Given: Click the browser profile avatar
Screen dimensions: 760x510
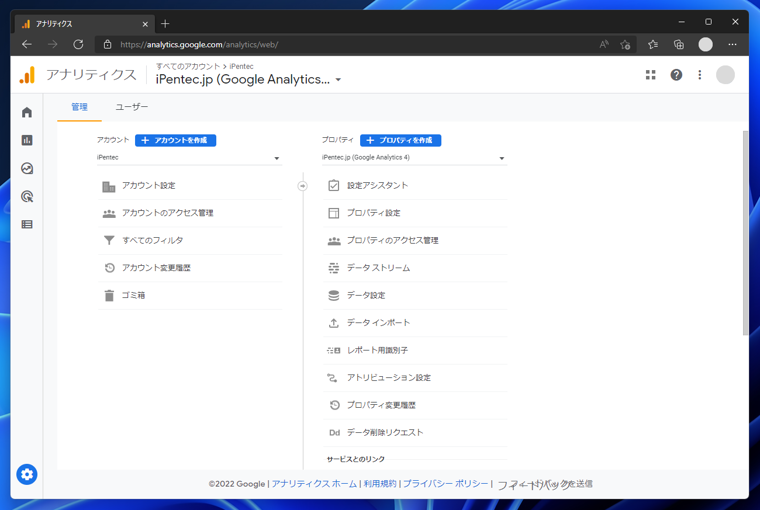Looking at the screenshot, I should tap(705, 45).
